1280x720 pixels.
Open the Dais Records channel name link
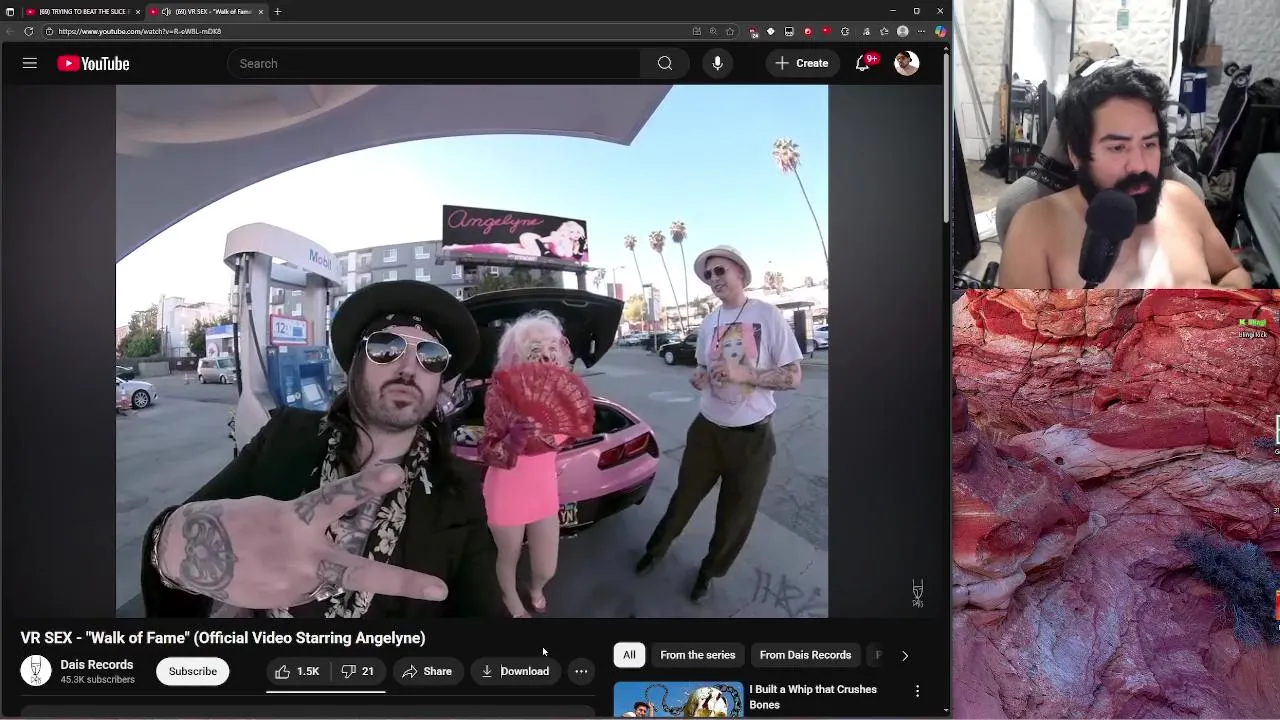coord(96,664)
